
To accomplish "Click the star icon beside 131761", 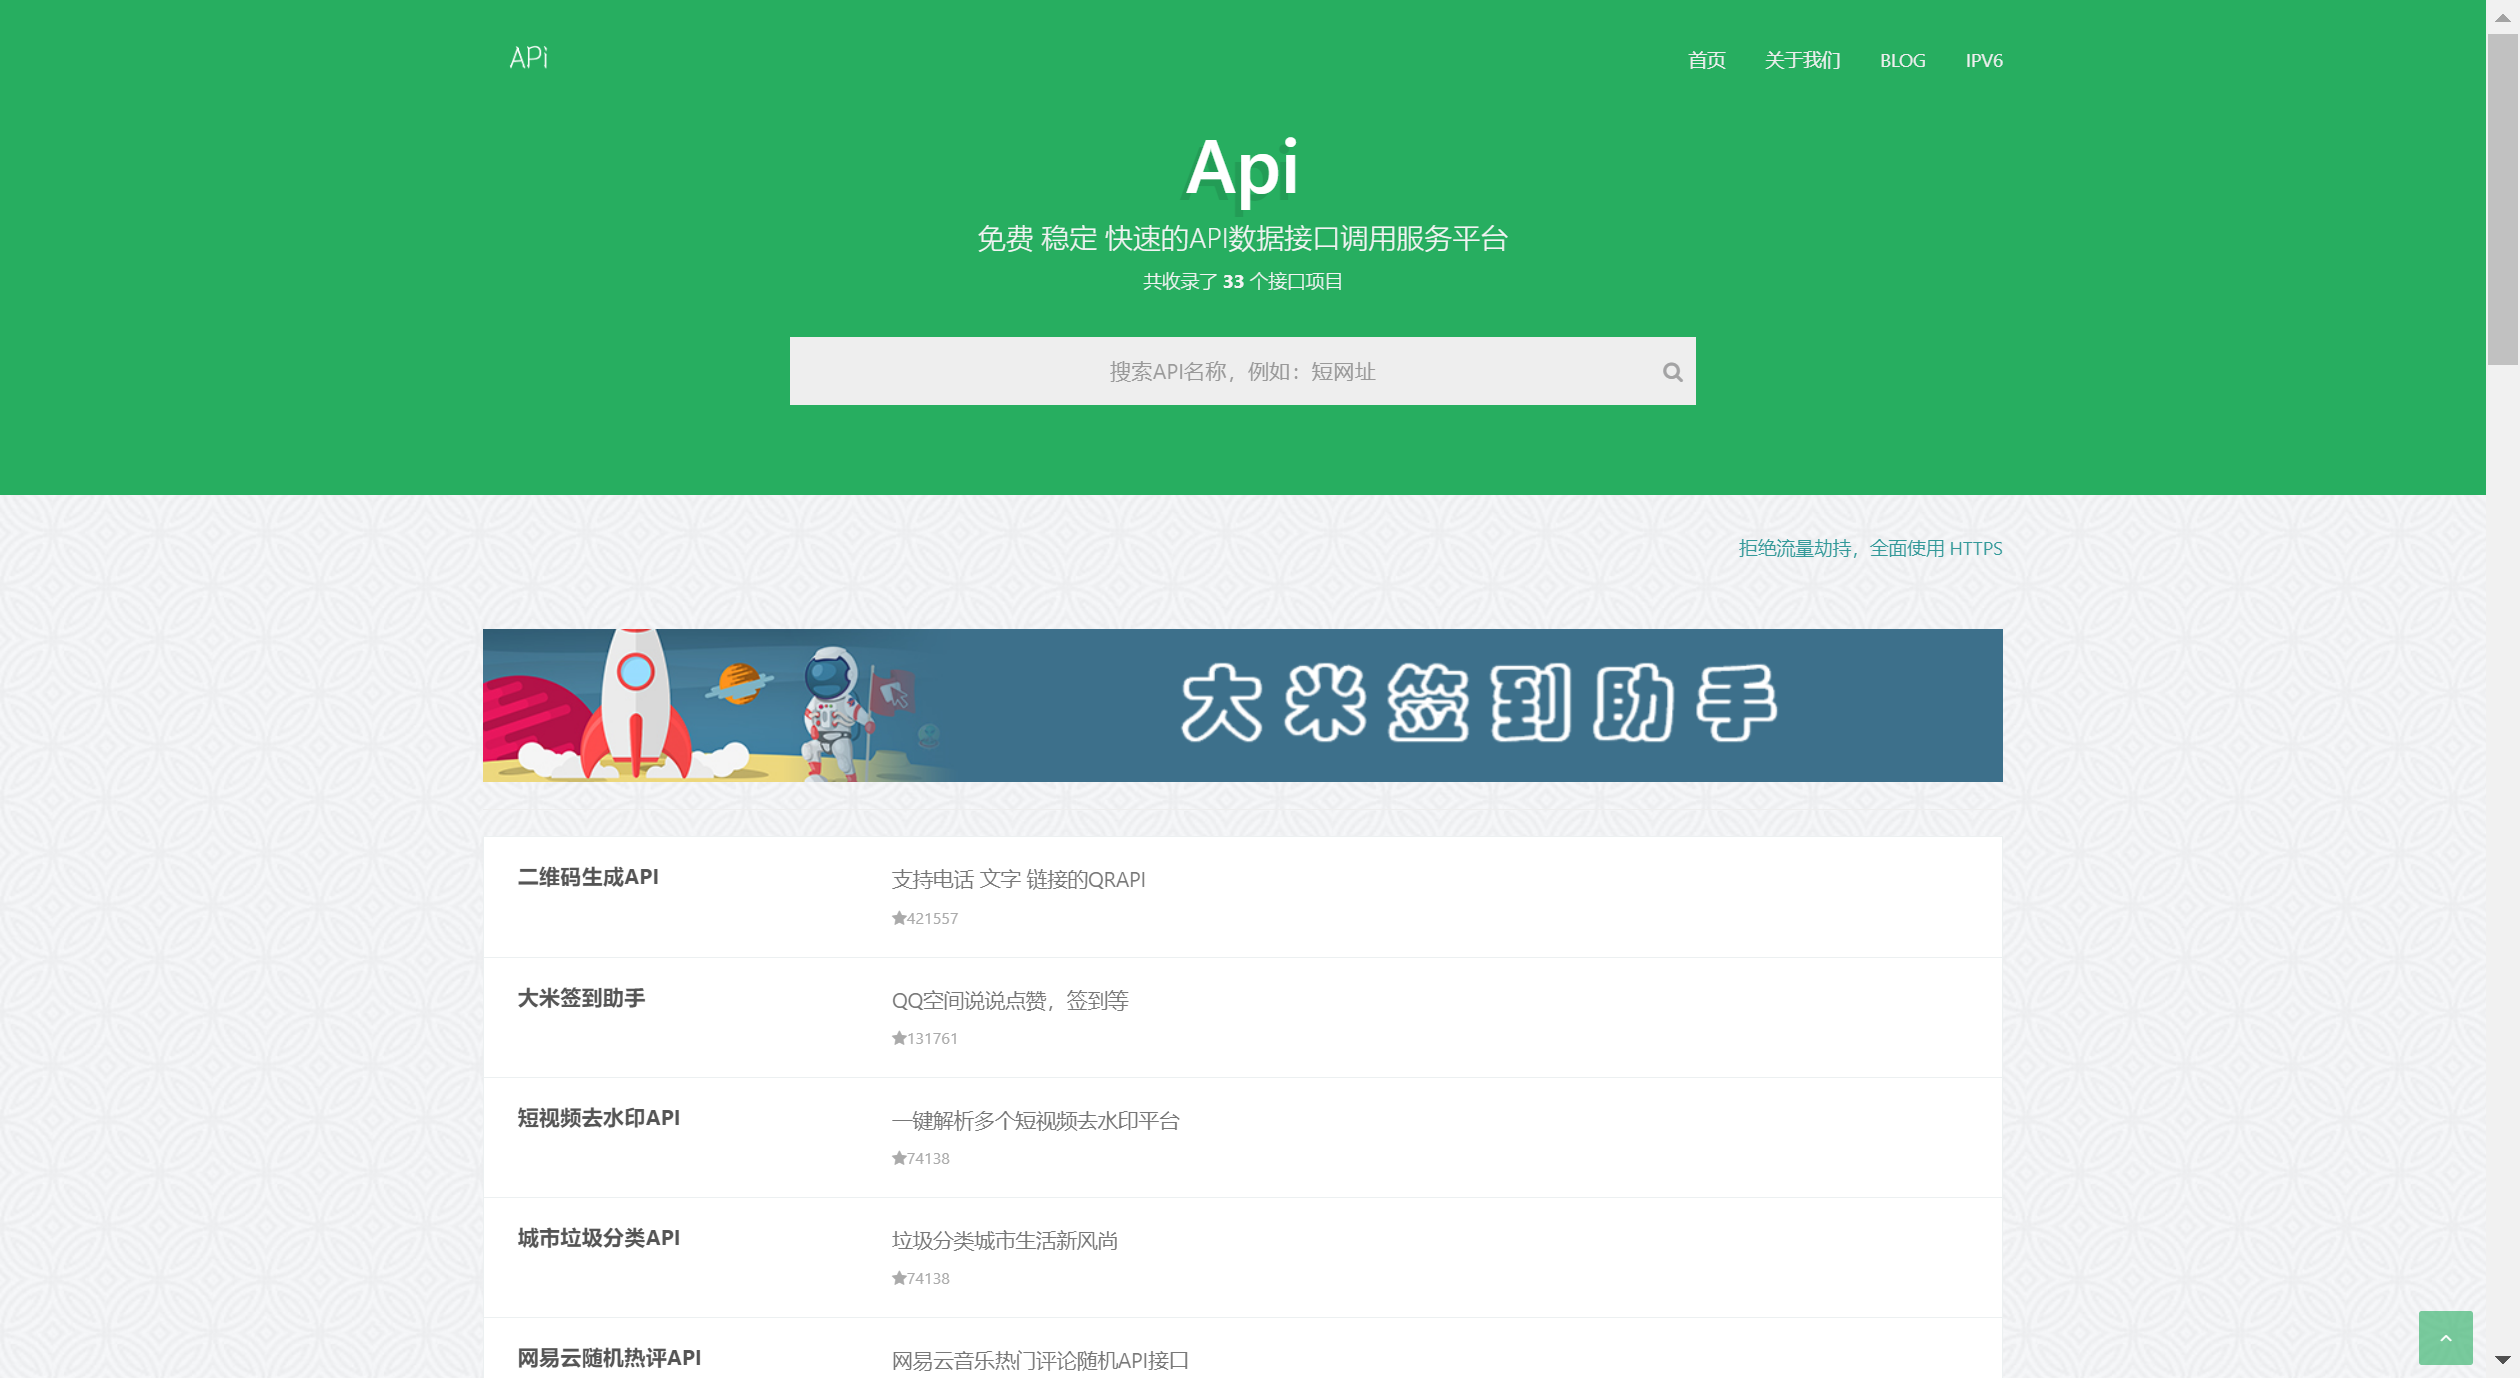I will [x=897, y=1038].
